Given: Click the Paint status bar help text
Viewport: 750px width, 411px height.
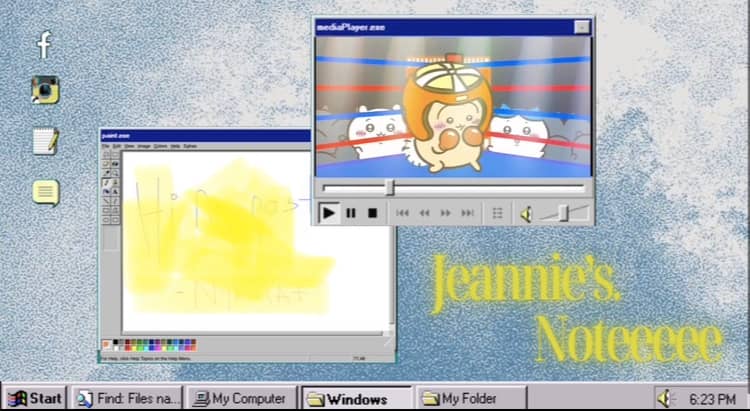Looking at the screenshot, I should (146, 359).
